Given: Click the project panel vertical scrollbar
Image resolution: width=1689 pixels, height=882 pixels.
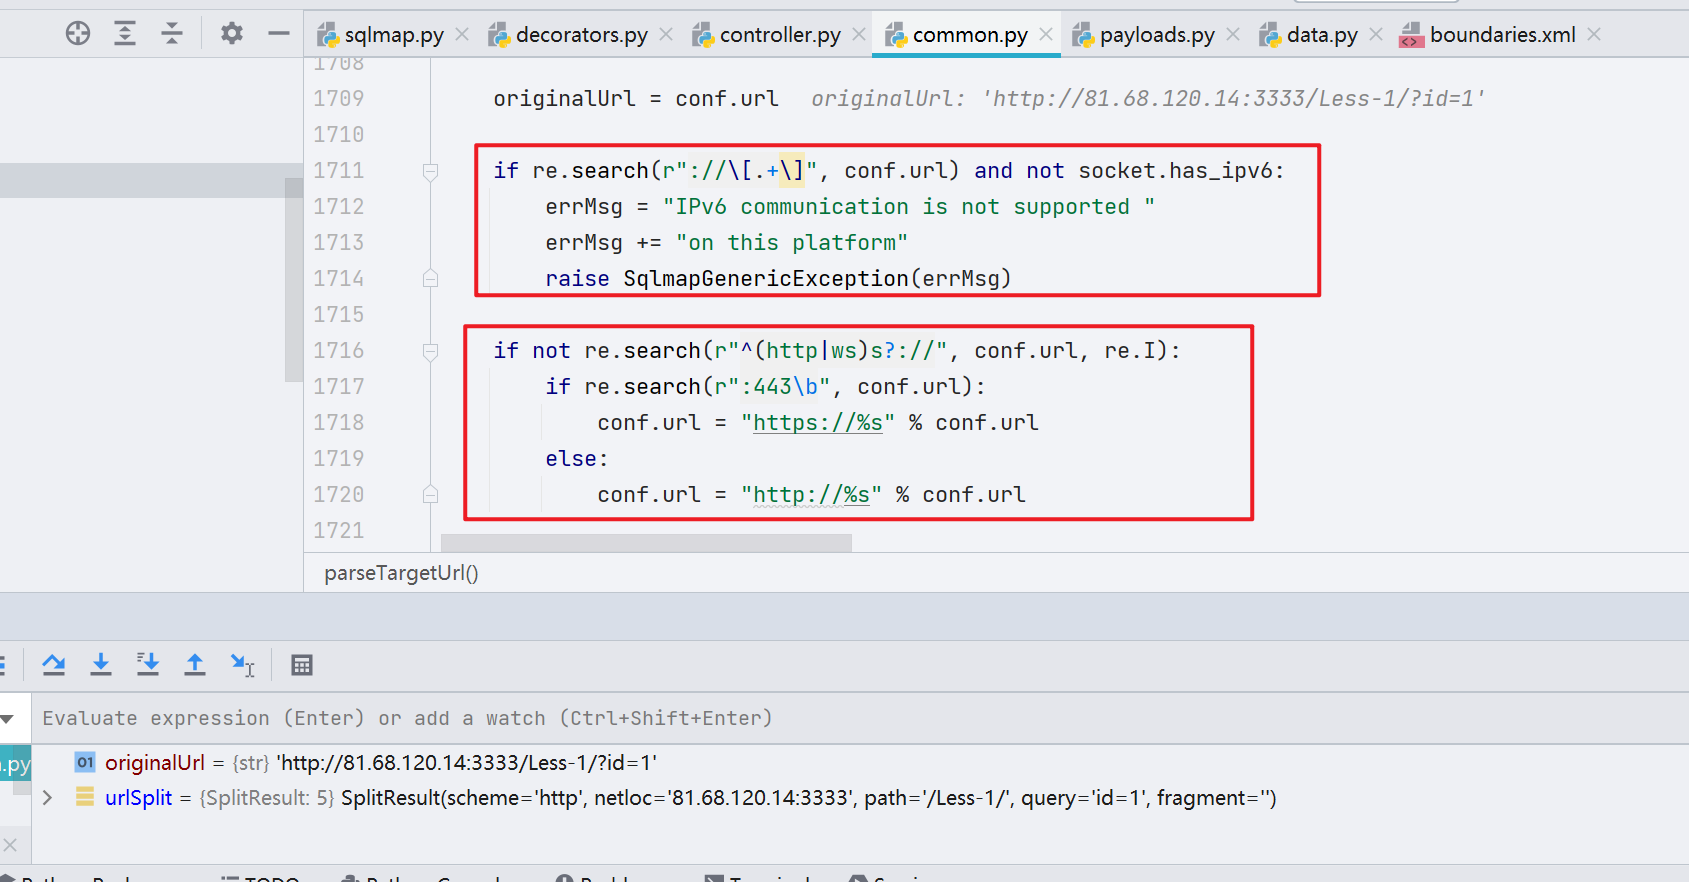Looking at the screenshot, I should (x=293, y=280).
